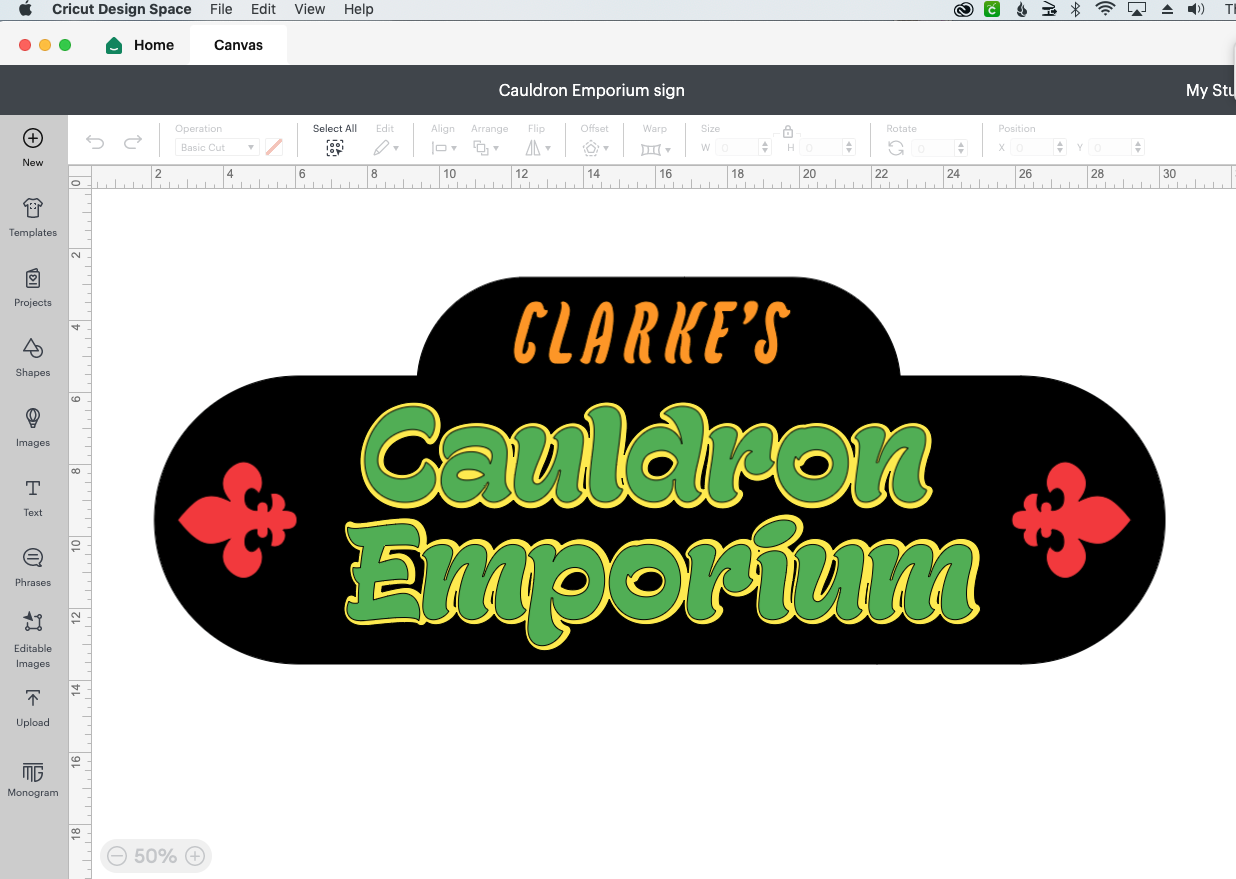Image resolution: width=1236 pixels, height=879 pixels.
Task: Select the Text tool
Action: coord(32,497)
